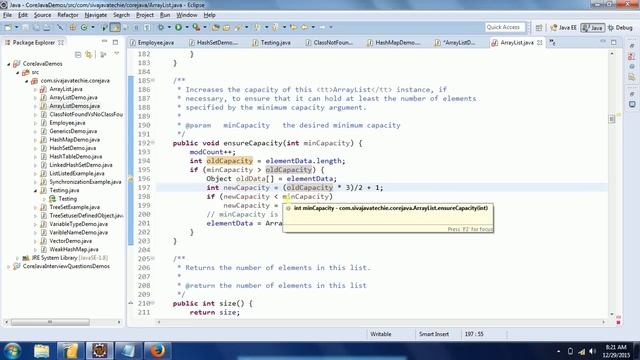Select com.sivajavatechie.corejava package

pyautogui.click(x=75, y=81)
